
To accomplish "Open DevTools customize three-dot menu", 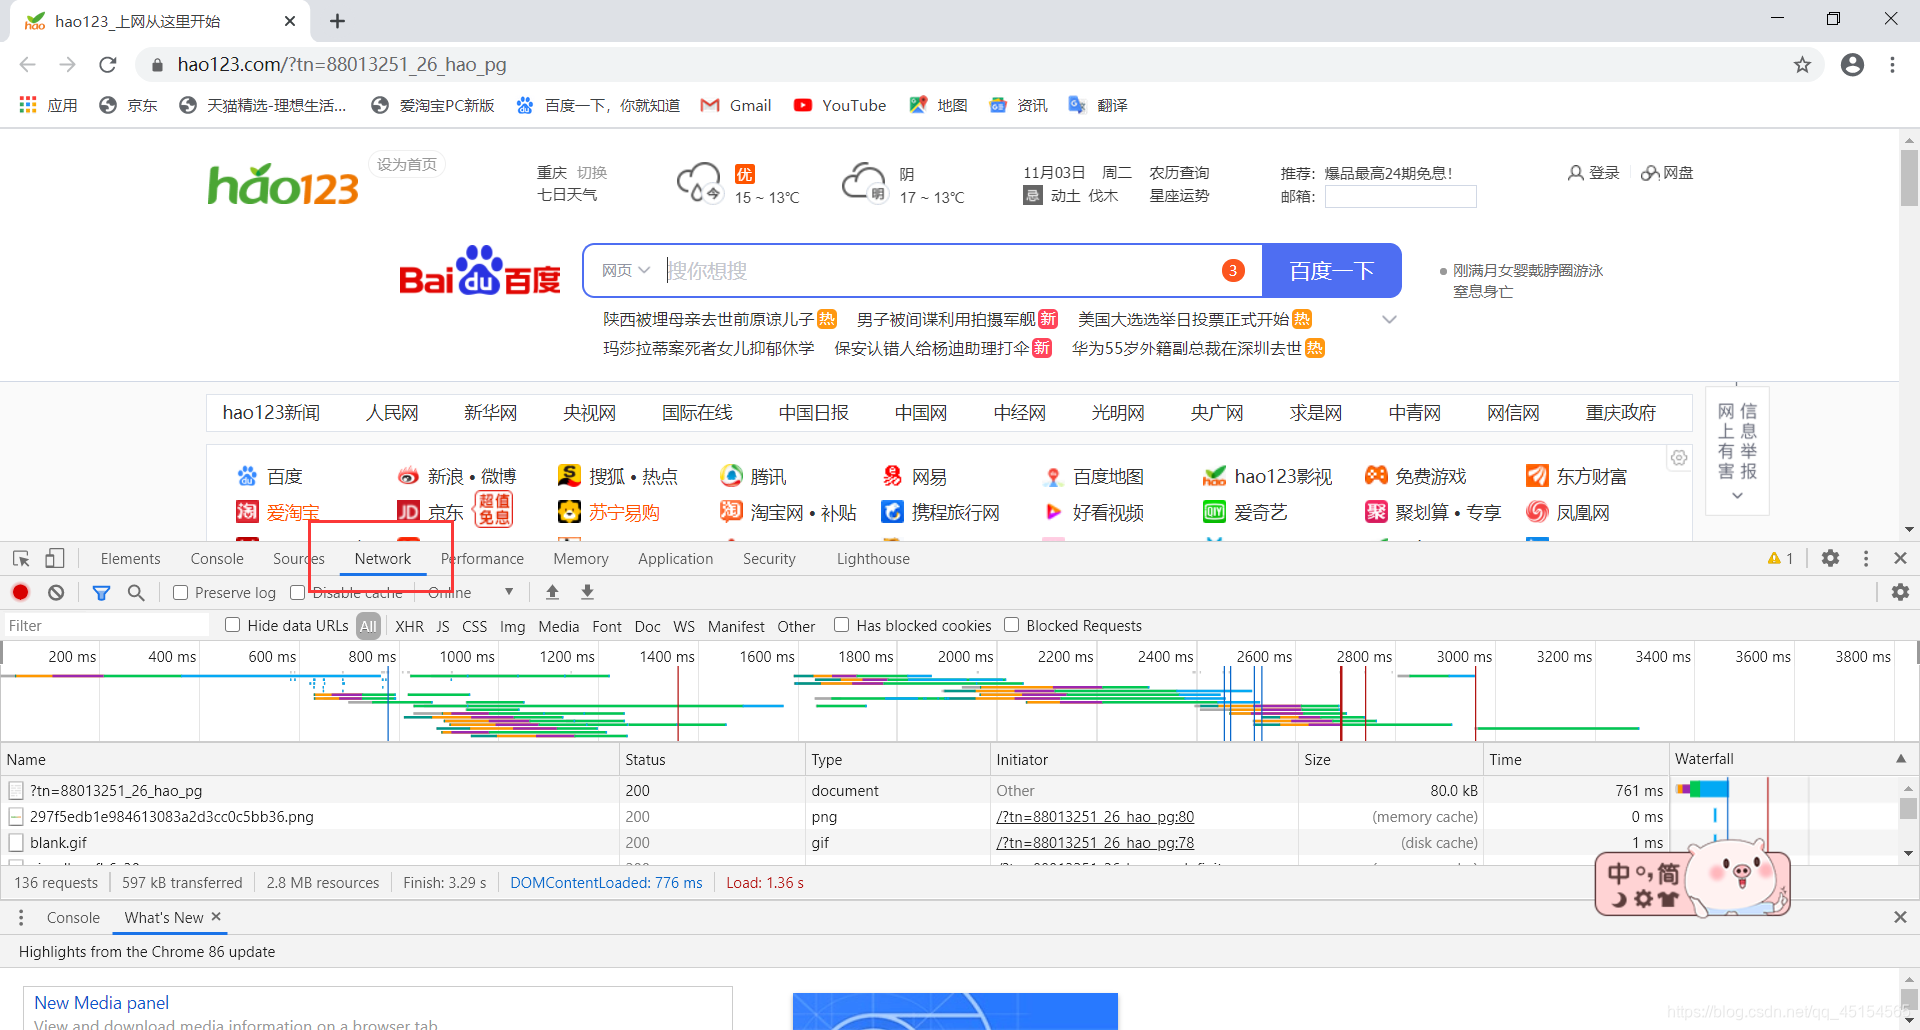I will click(x=1866, y=558).
